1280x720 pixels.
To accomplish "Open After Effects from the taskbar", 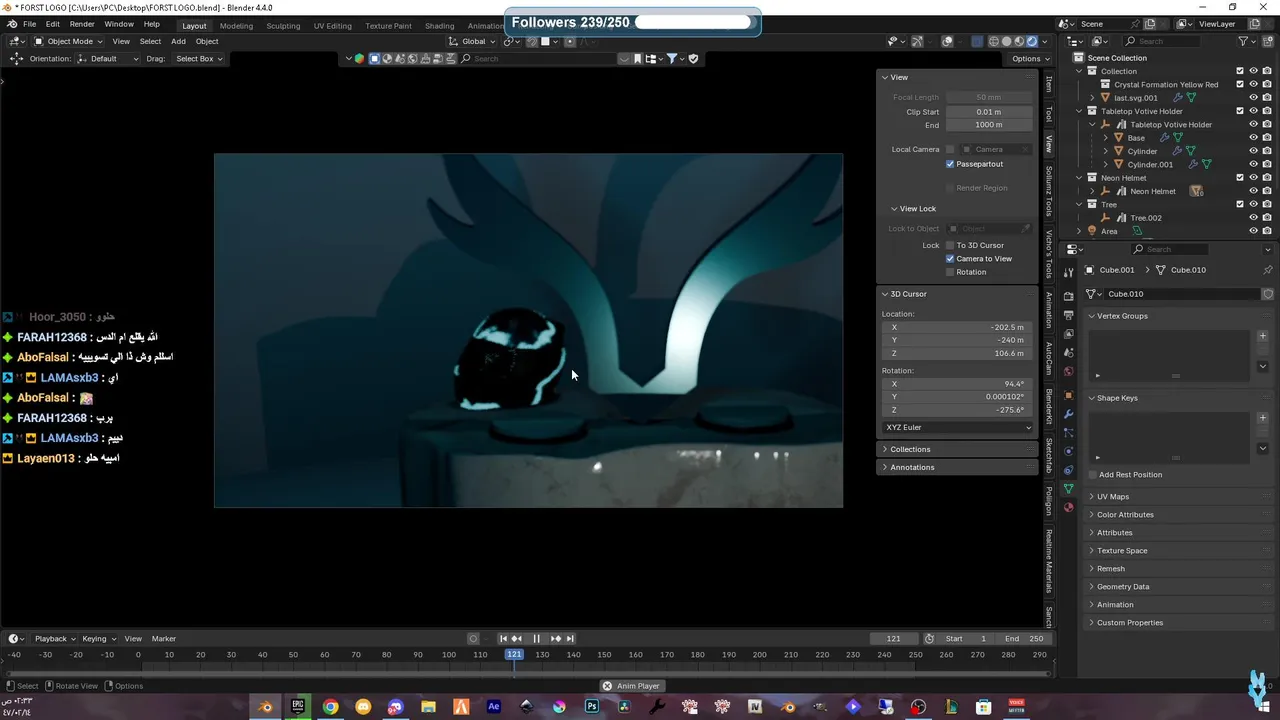I will point(494,707).
